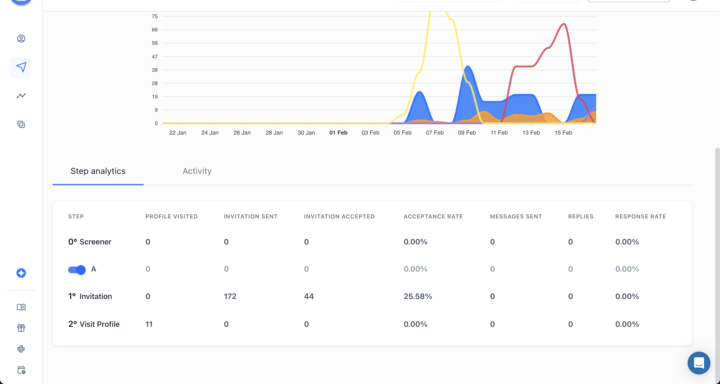This screenshot has height=384, width=720.
Task: Click the red line peak on chart
Action: 563,24
